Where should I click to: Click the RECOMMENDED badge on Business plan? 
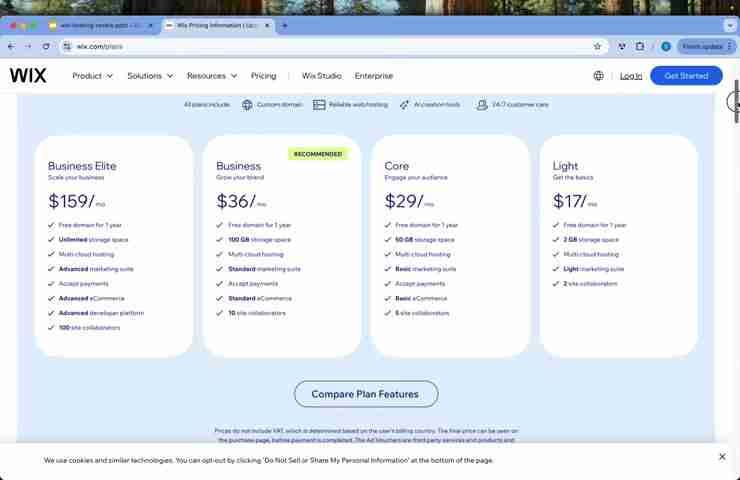tap(318, 154)
